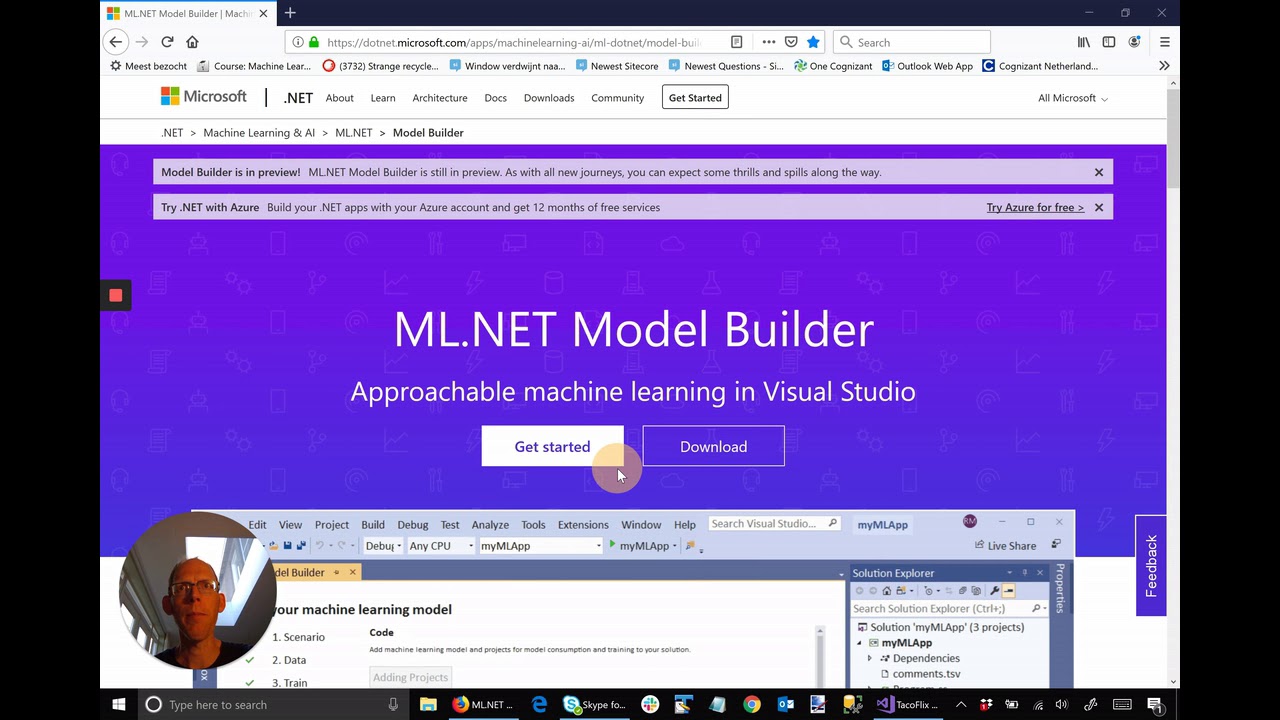Screen dimensions: 1280x720
Task: Reload the current page
Action: coord(167,42)
